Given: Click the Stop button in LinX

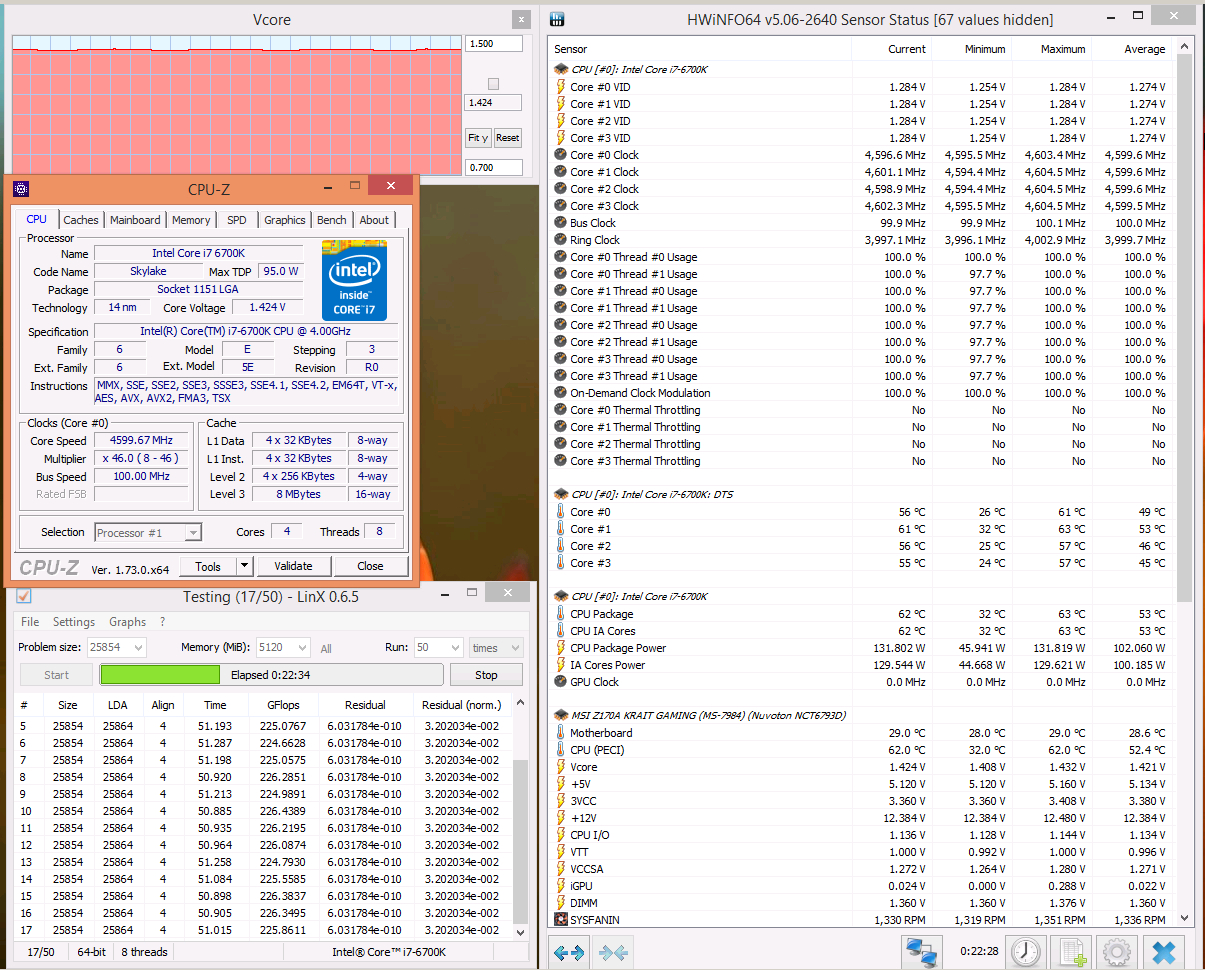Looking at the screenshot, I should tap(486, 675).
